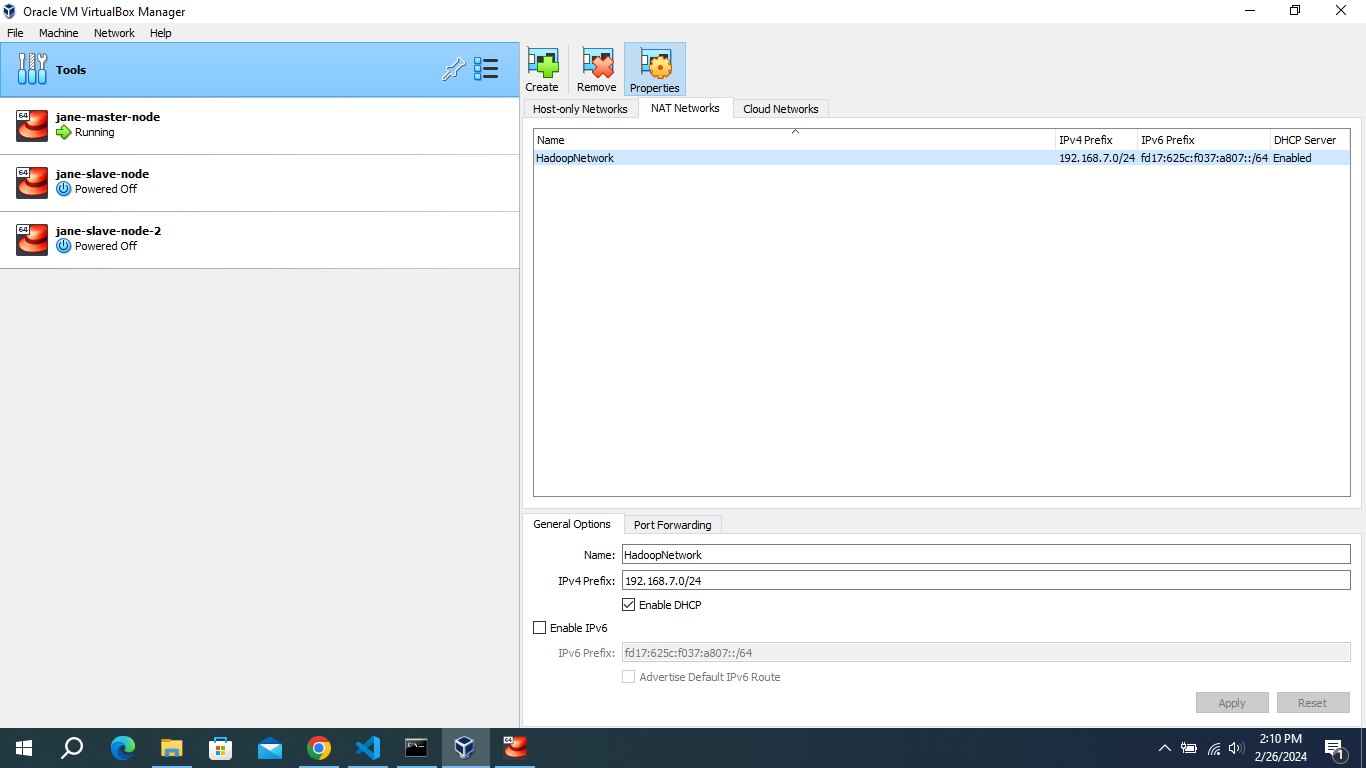1366x768 pixels.
Task: Select the jane-slave-node-2 machine icon
Action: click(x=32, y=239)
